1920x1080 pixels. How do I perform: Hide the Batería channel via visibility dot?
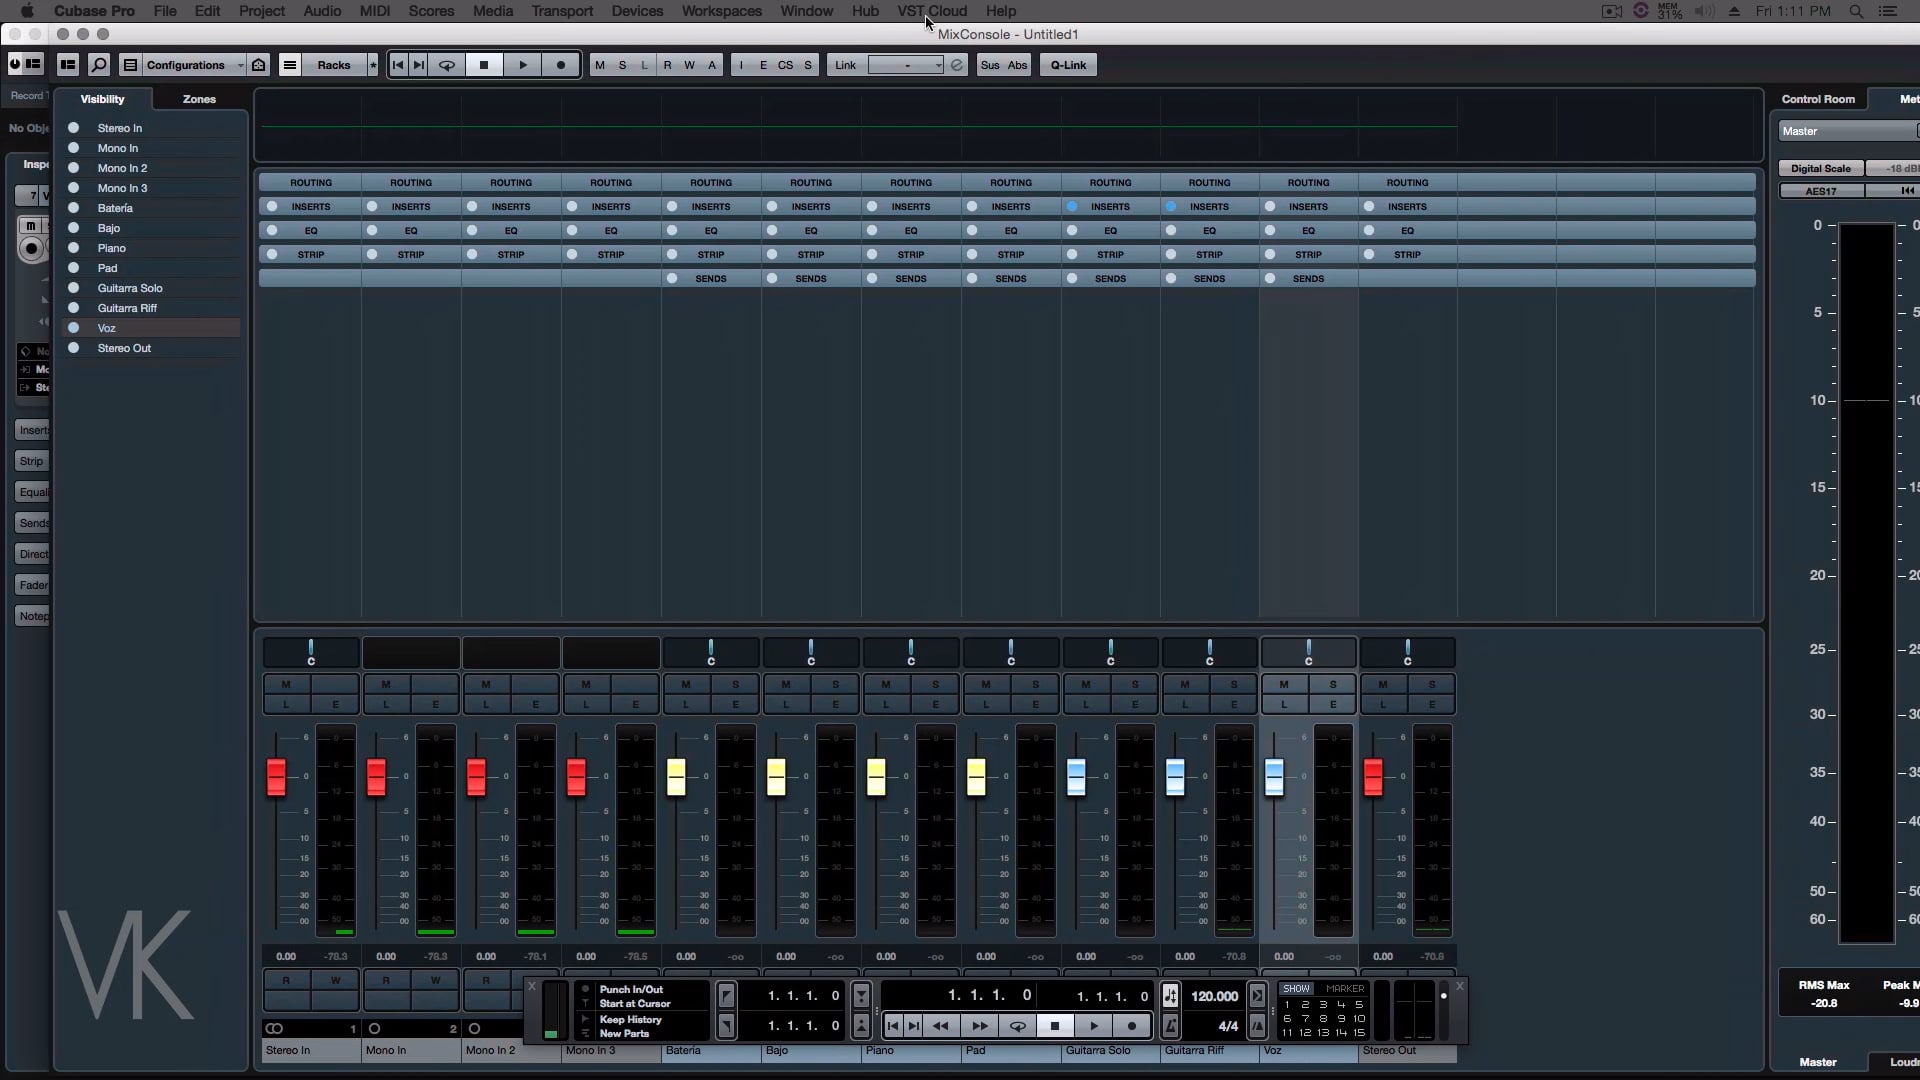click(x=73, y=208)
